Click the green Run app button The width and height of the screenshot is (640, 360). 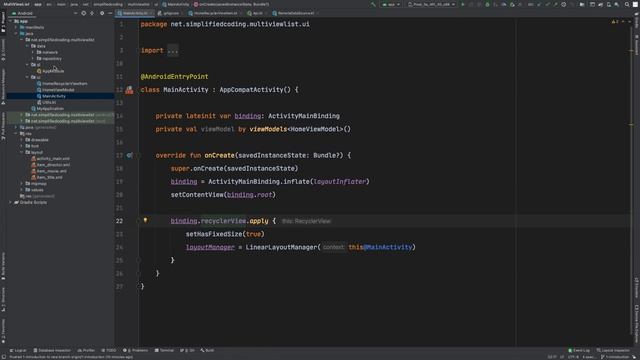coord(463,4)
